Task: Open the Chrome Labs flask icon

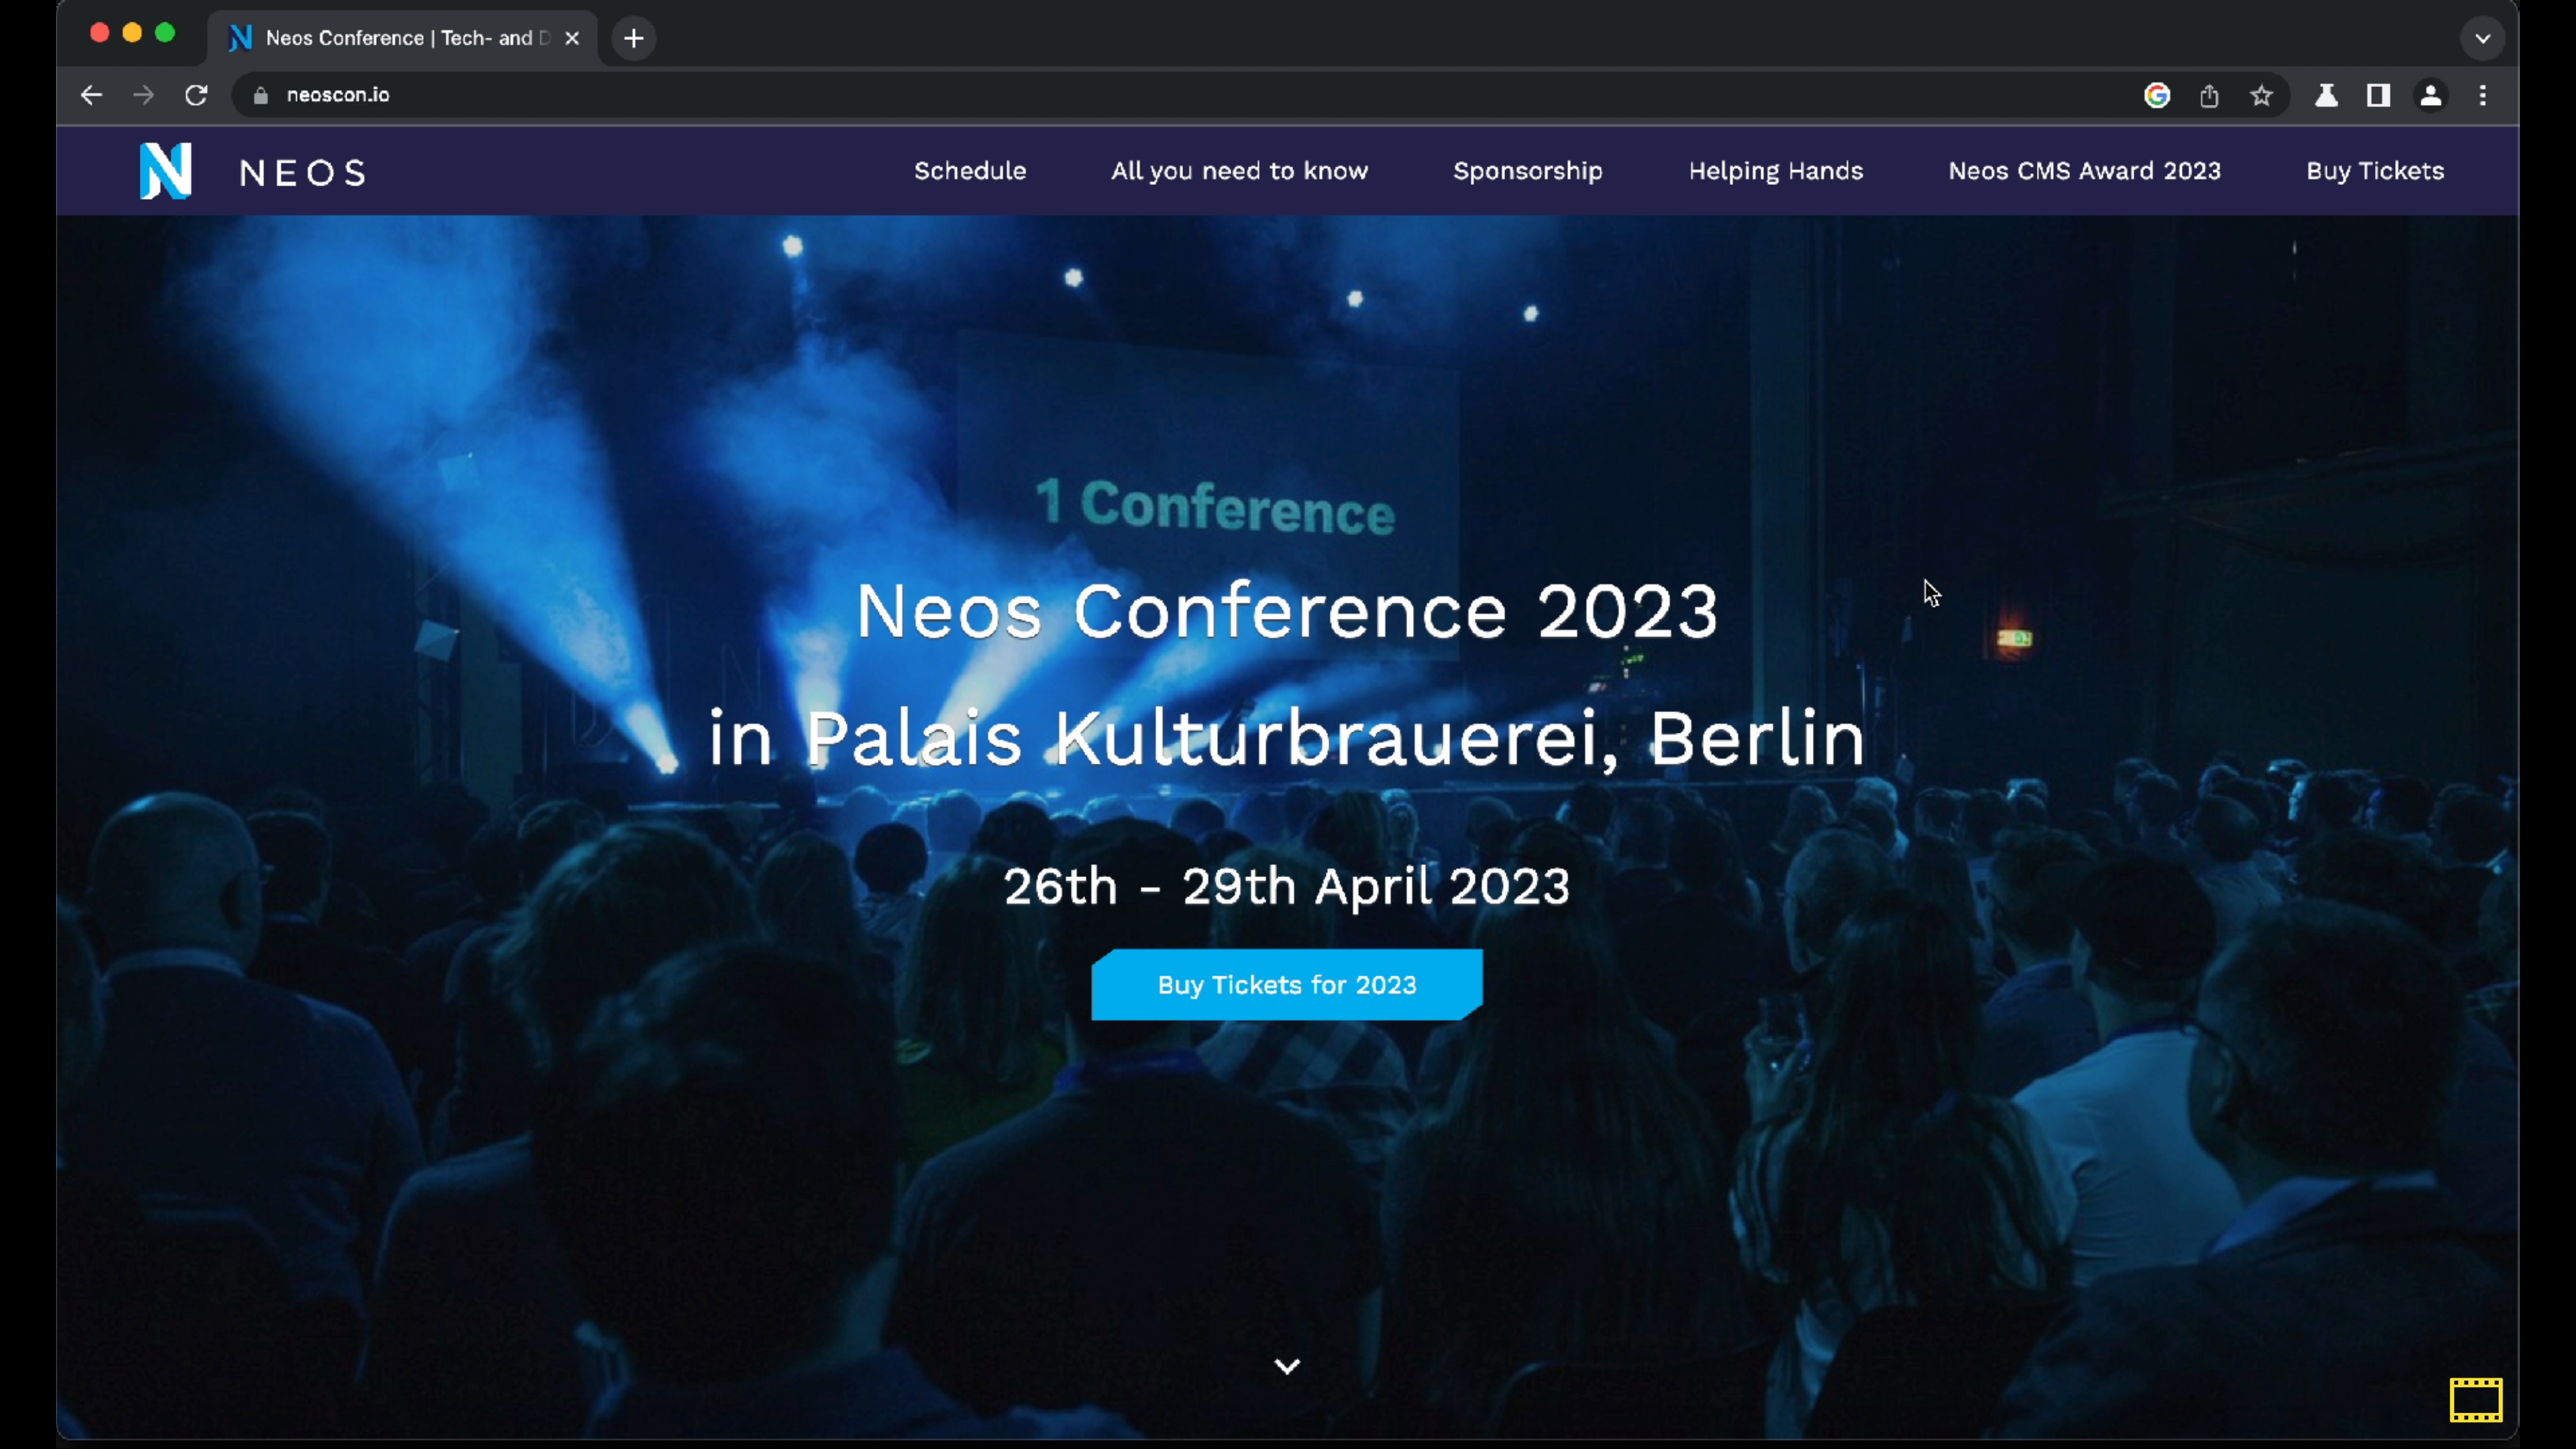Action: pos(2326,95)
